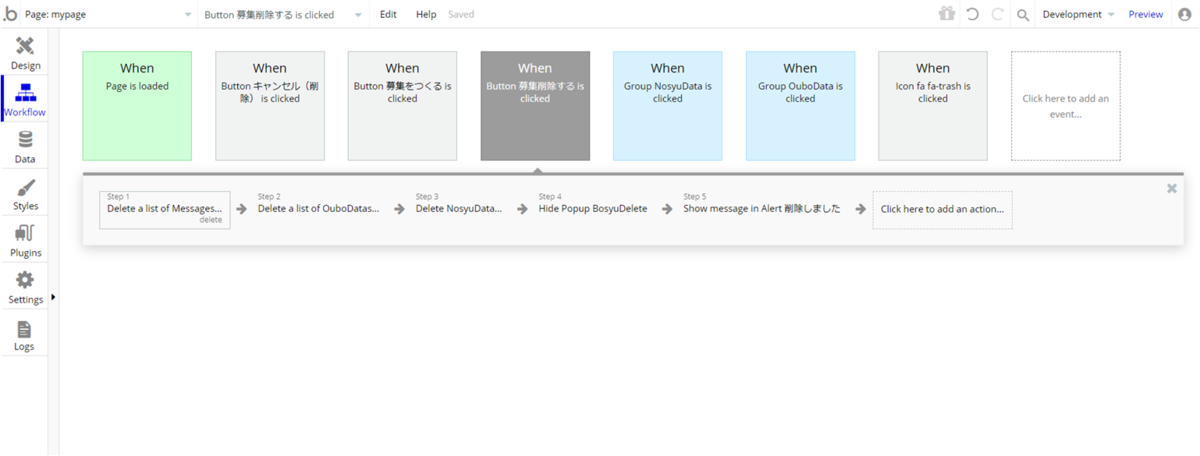The image size is (1200, 456).
Task: Click the gift box icon
Action: pyautogui.click(x=946, y=14)
